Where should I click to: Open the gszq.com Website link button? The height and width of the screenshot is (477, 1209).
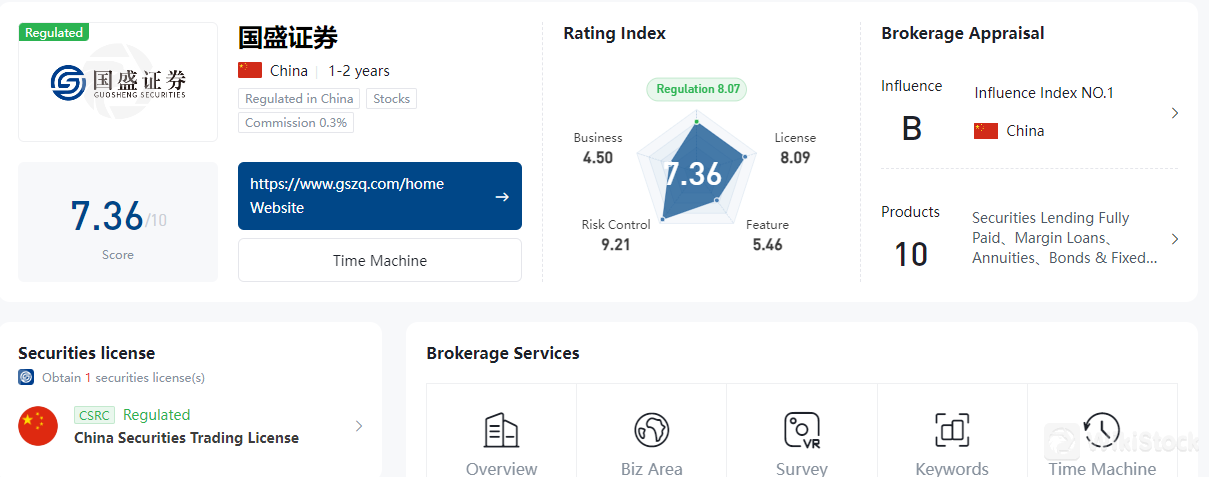pyautogui.click(x=379, y=196)
